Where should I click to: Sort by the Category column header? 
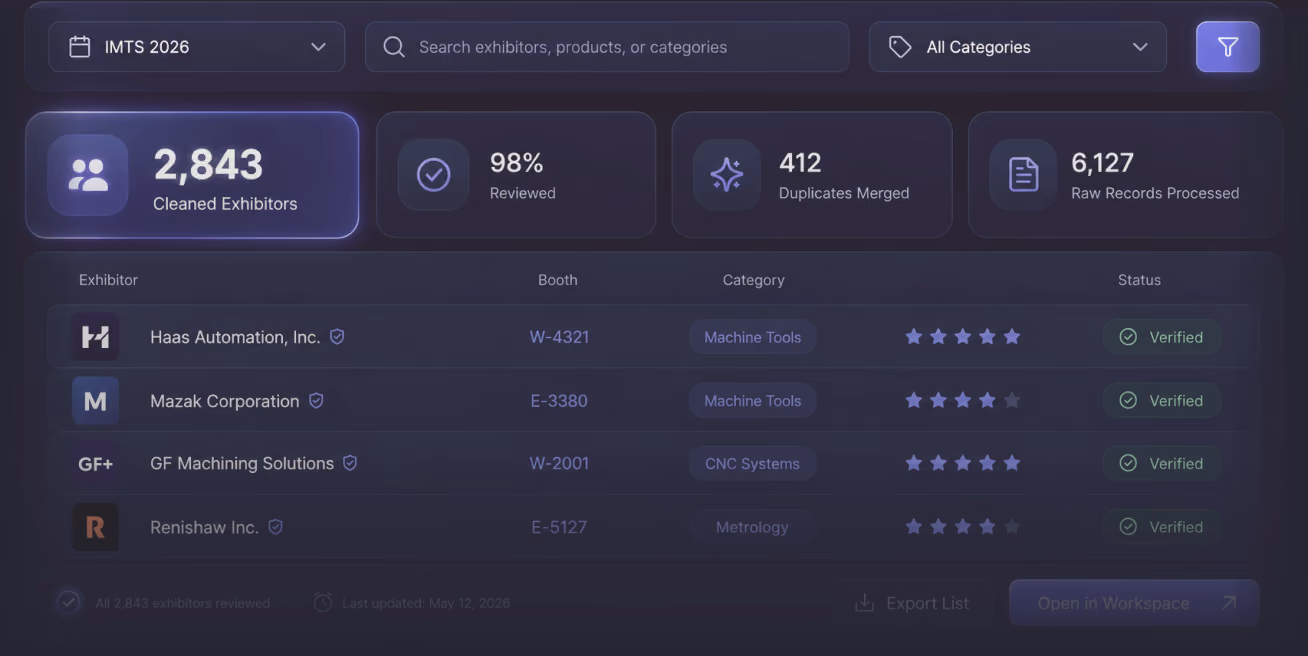754,280
